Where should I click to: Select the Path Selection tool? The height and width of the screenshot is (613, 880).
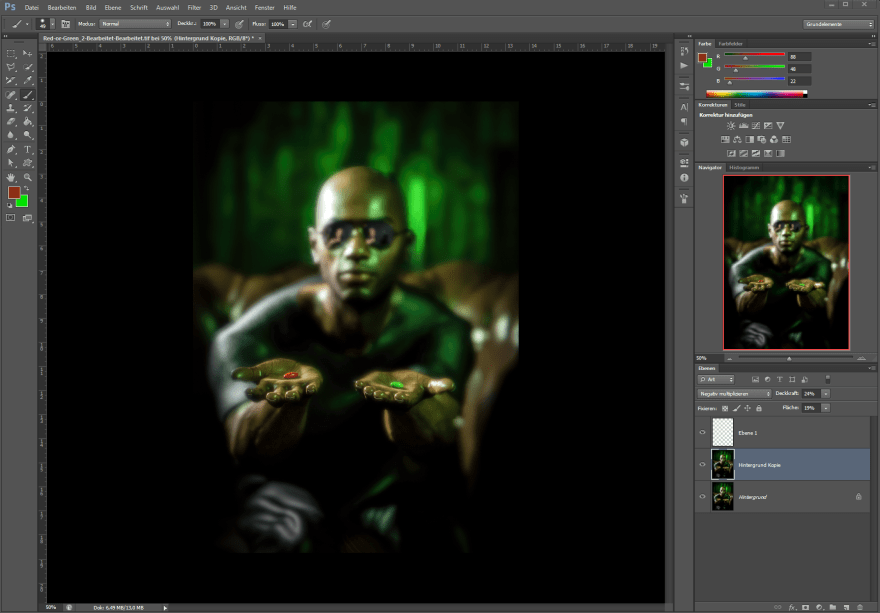pyautogui.click(x=11, y=163)
